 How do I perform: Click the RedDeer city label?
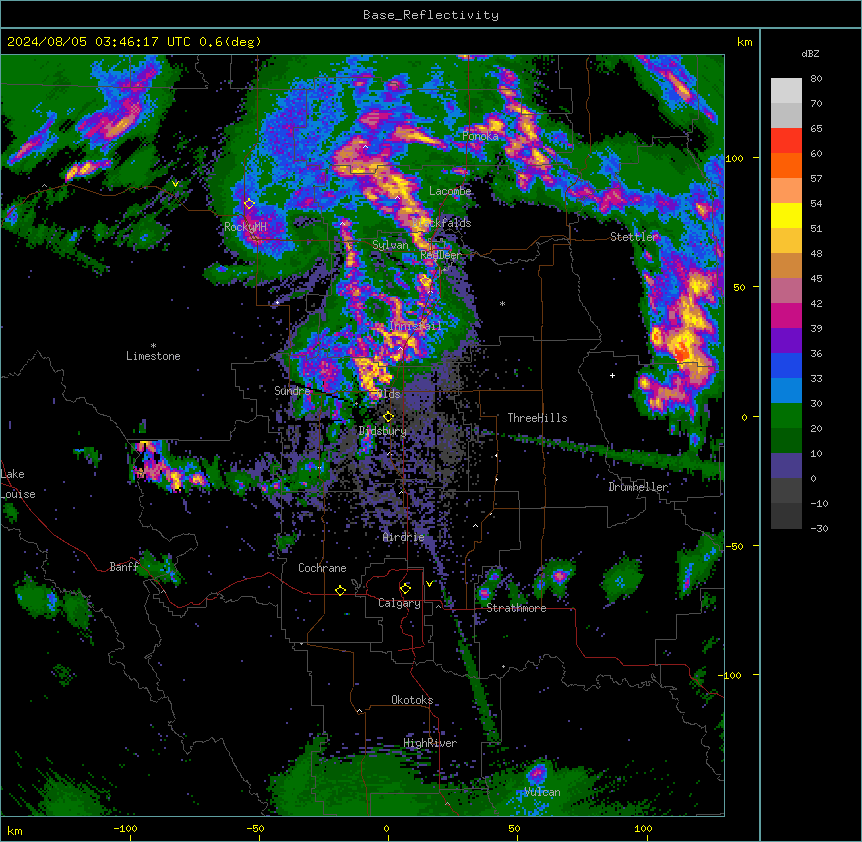pos(441,255)
